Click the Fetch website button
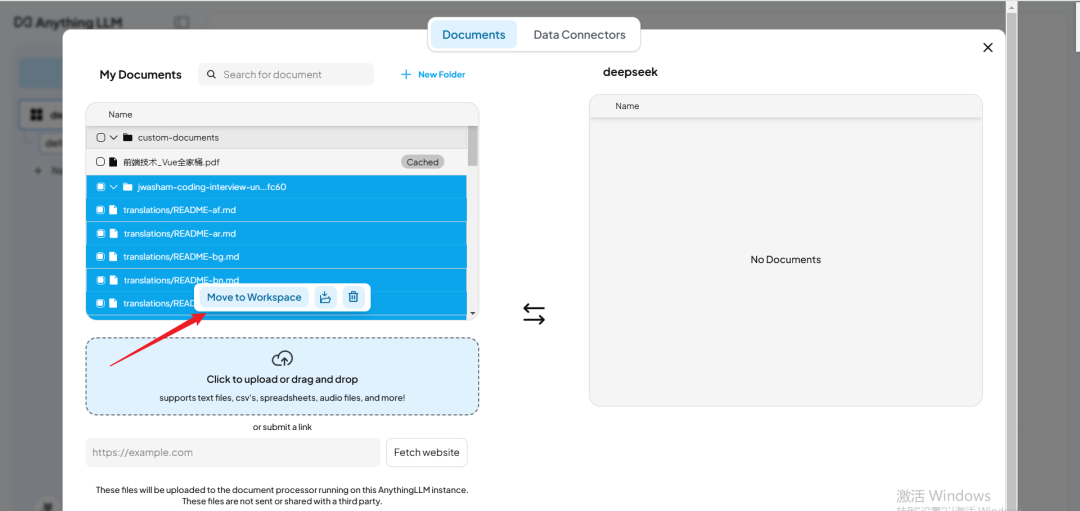1080x511 pixels. tap(426, 452)
